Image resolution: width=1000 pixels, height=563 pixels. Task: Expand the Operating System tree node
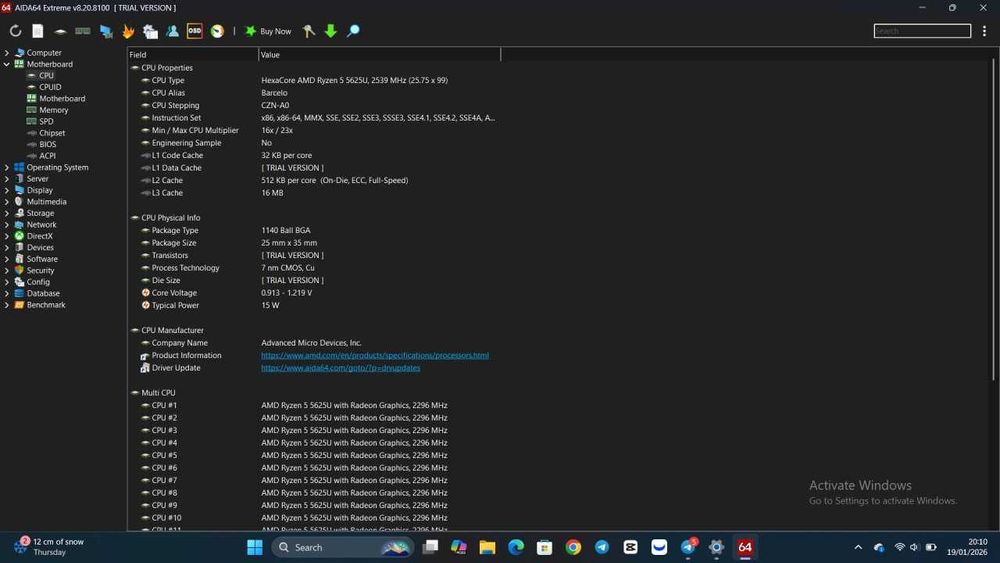point(7,168)
